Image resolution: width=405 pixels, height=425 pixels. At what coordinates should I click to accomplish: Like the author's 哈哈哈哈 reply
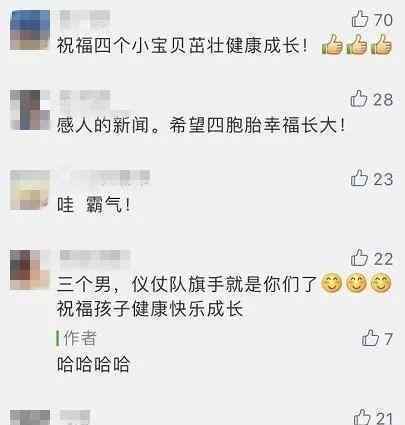[370, 338]
